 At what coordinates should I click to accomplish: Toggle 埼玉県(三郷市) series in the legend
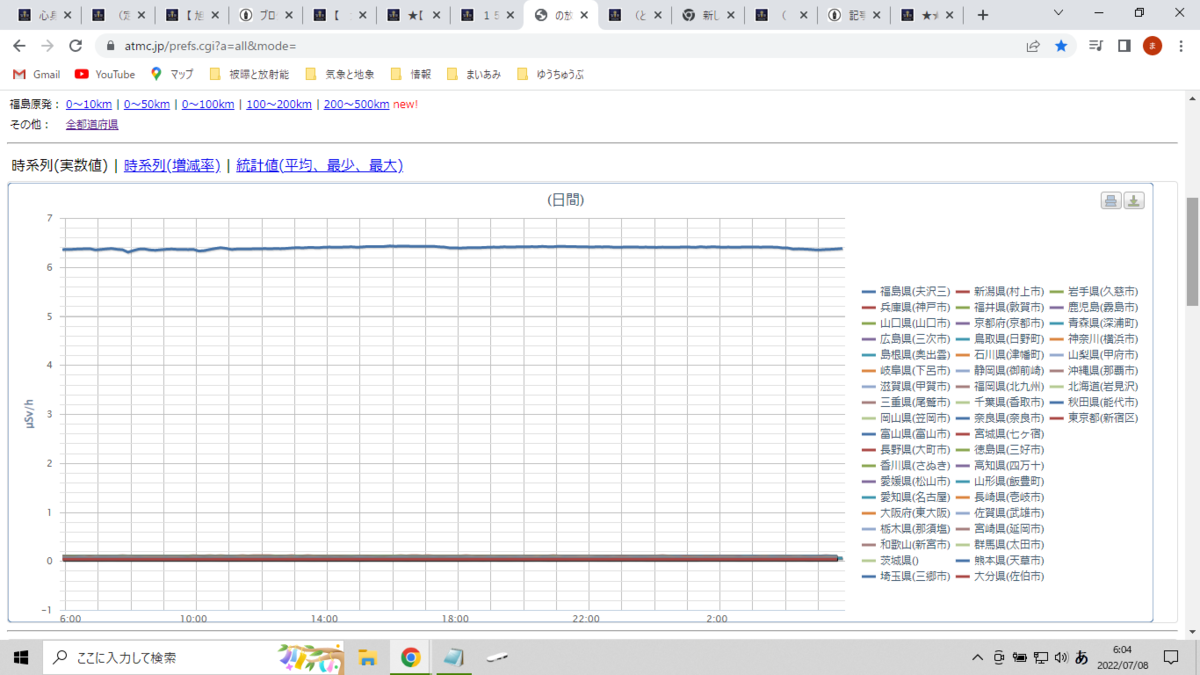906,576
